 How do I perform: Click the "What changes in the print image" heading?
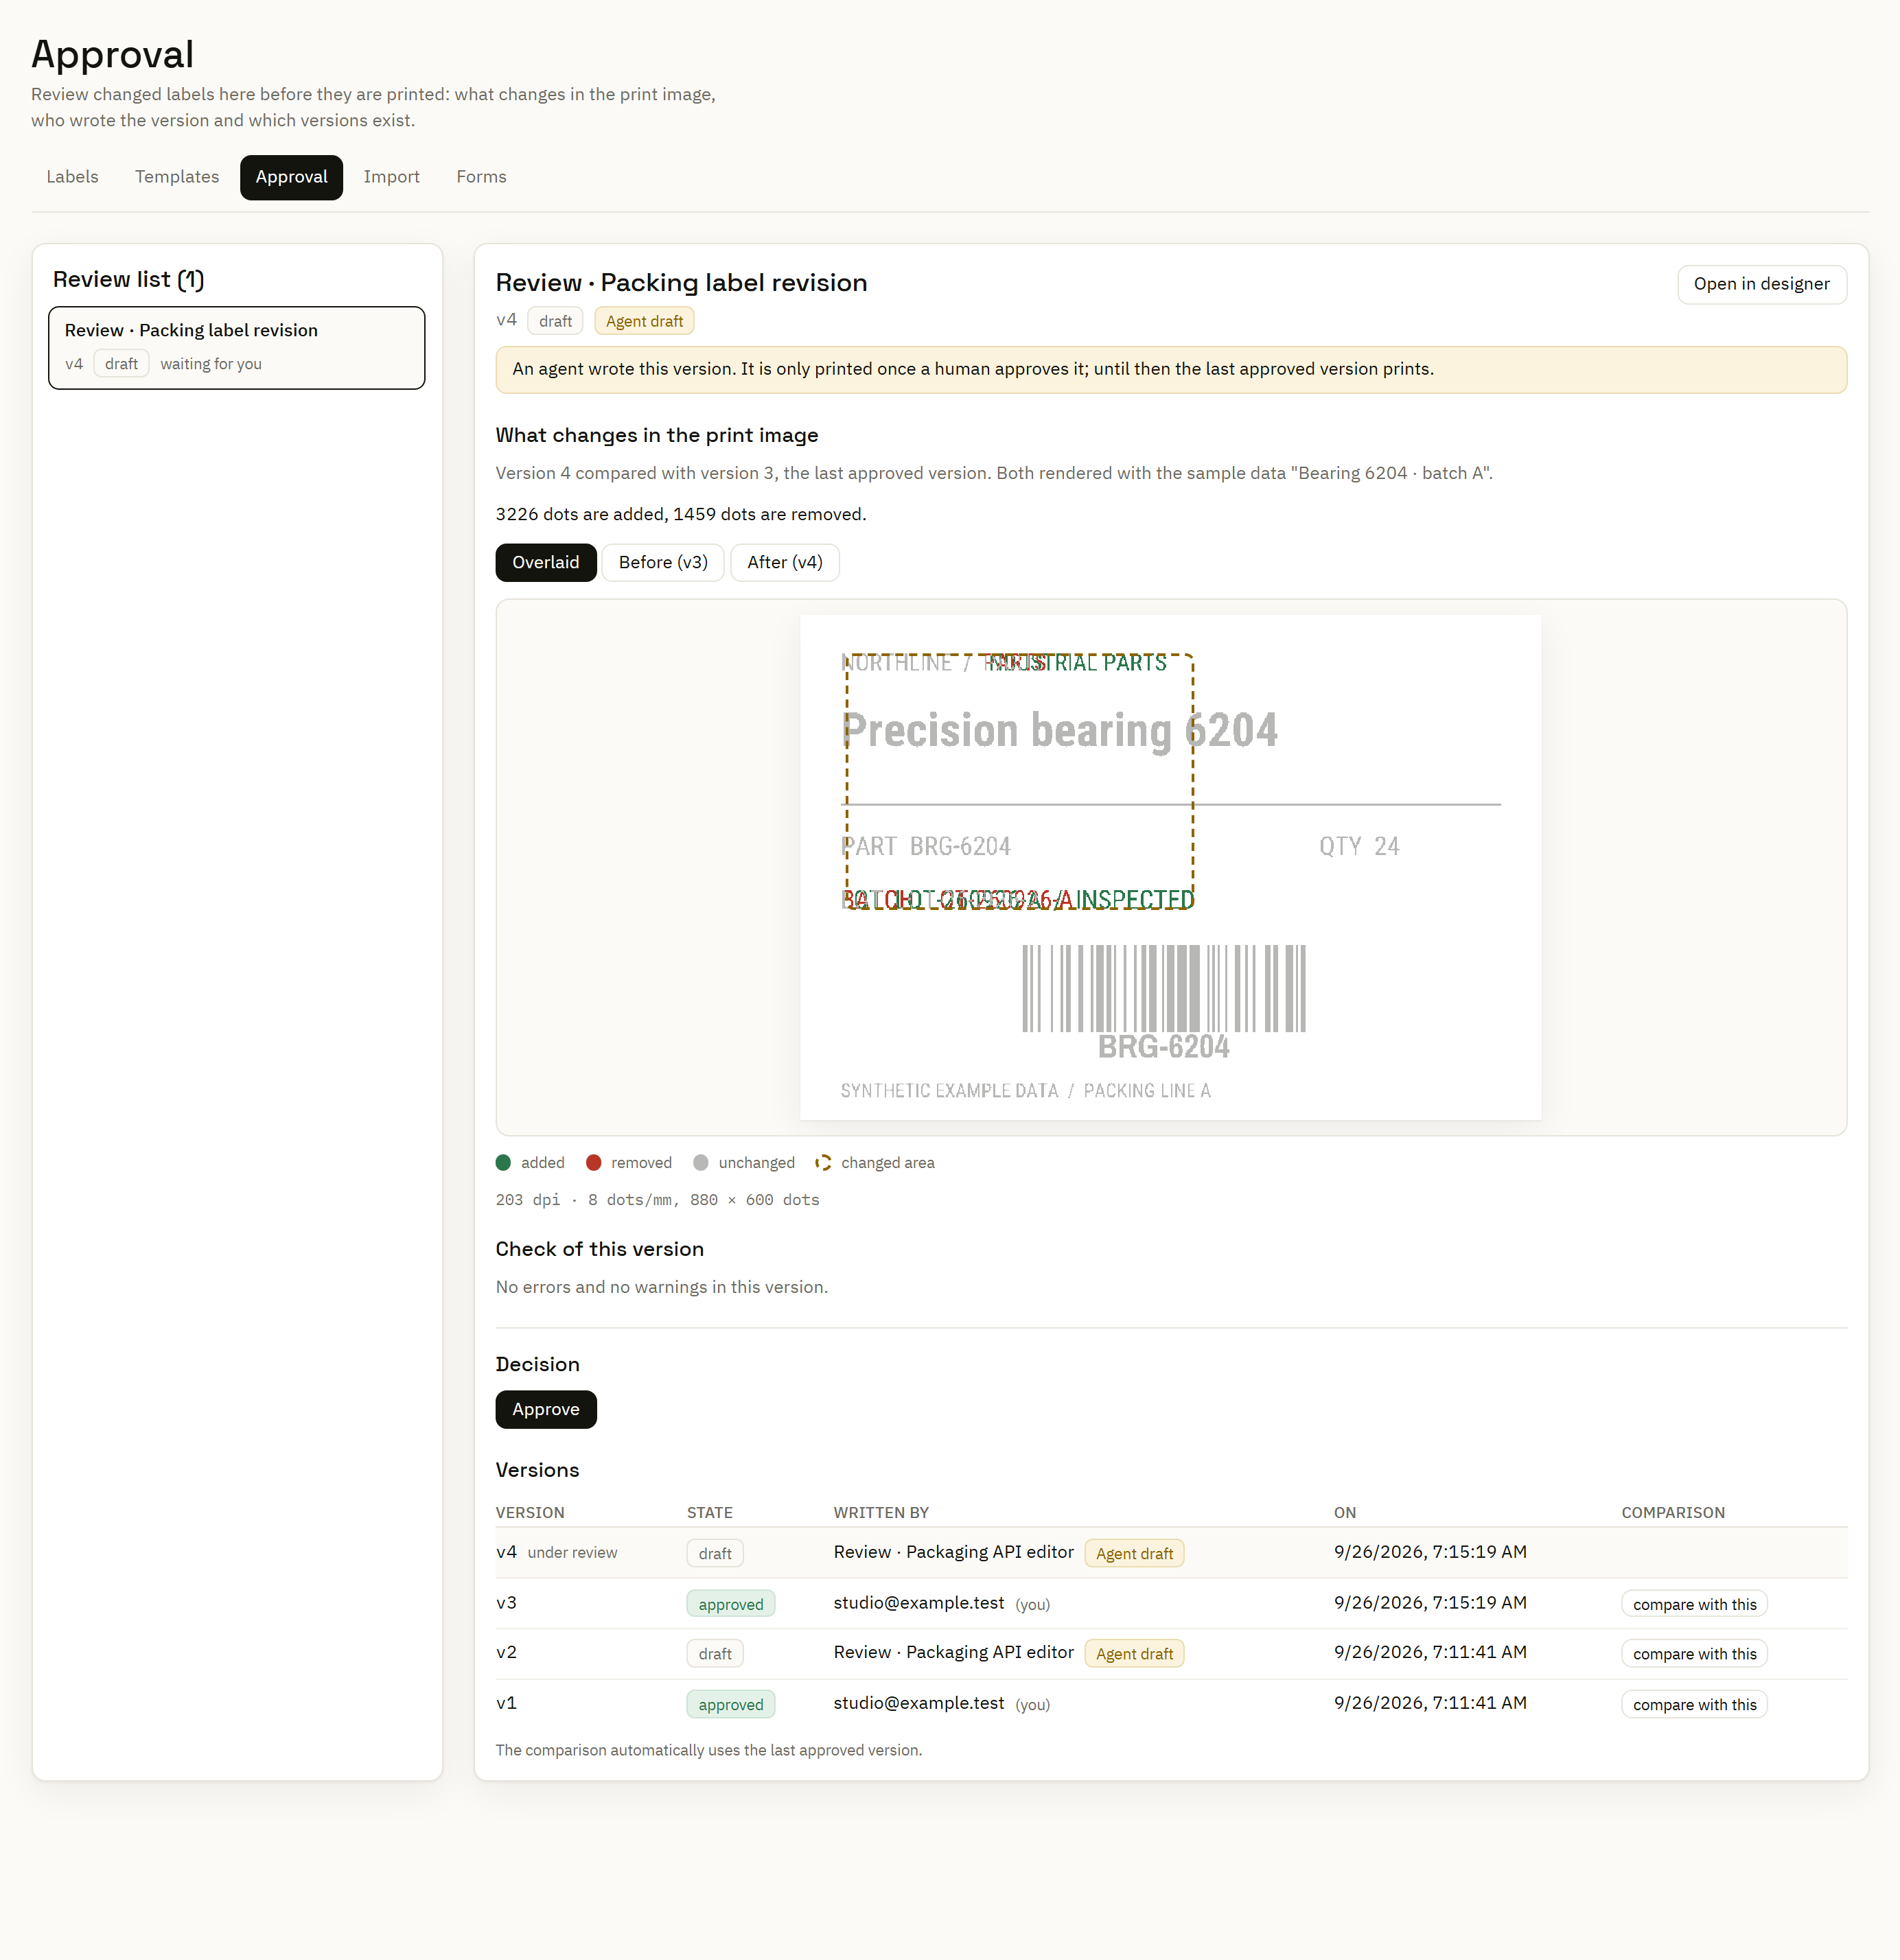click(x=657, y=435)
